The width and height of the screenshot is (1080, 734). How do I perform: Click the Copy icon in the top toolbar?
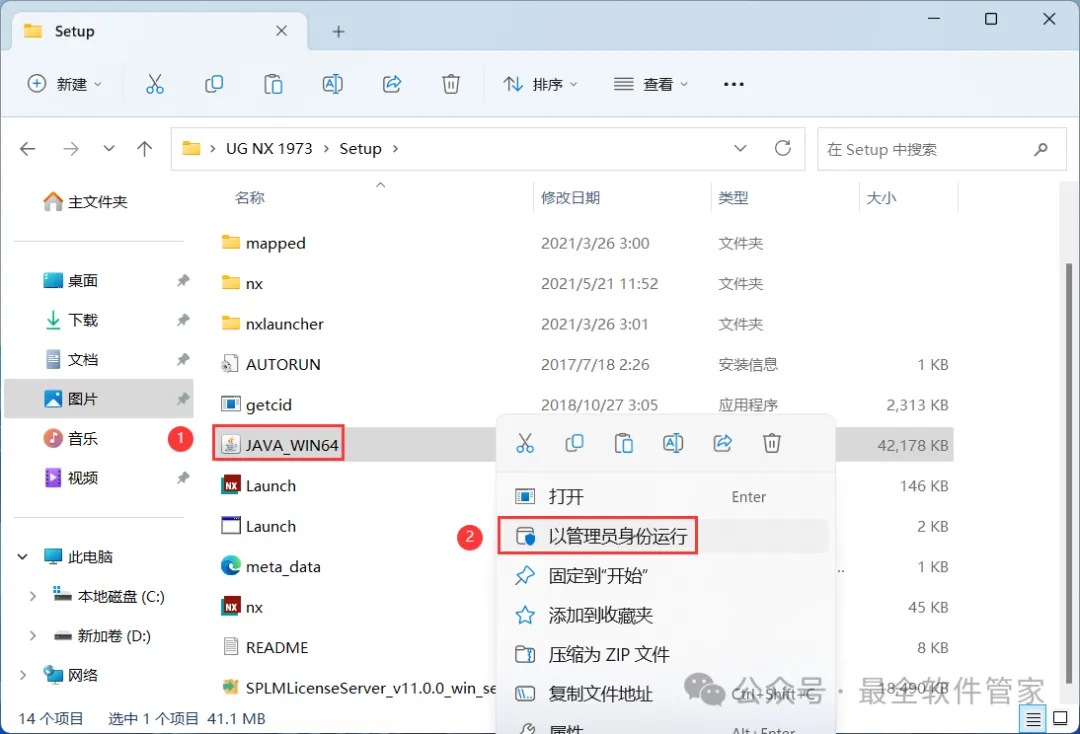(214, 84)
